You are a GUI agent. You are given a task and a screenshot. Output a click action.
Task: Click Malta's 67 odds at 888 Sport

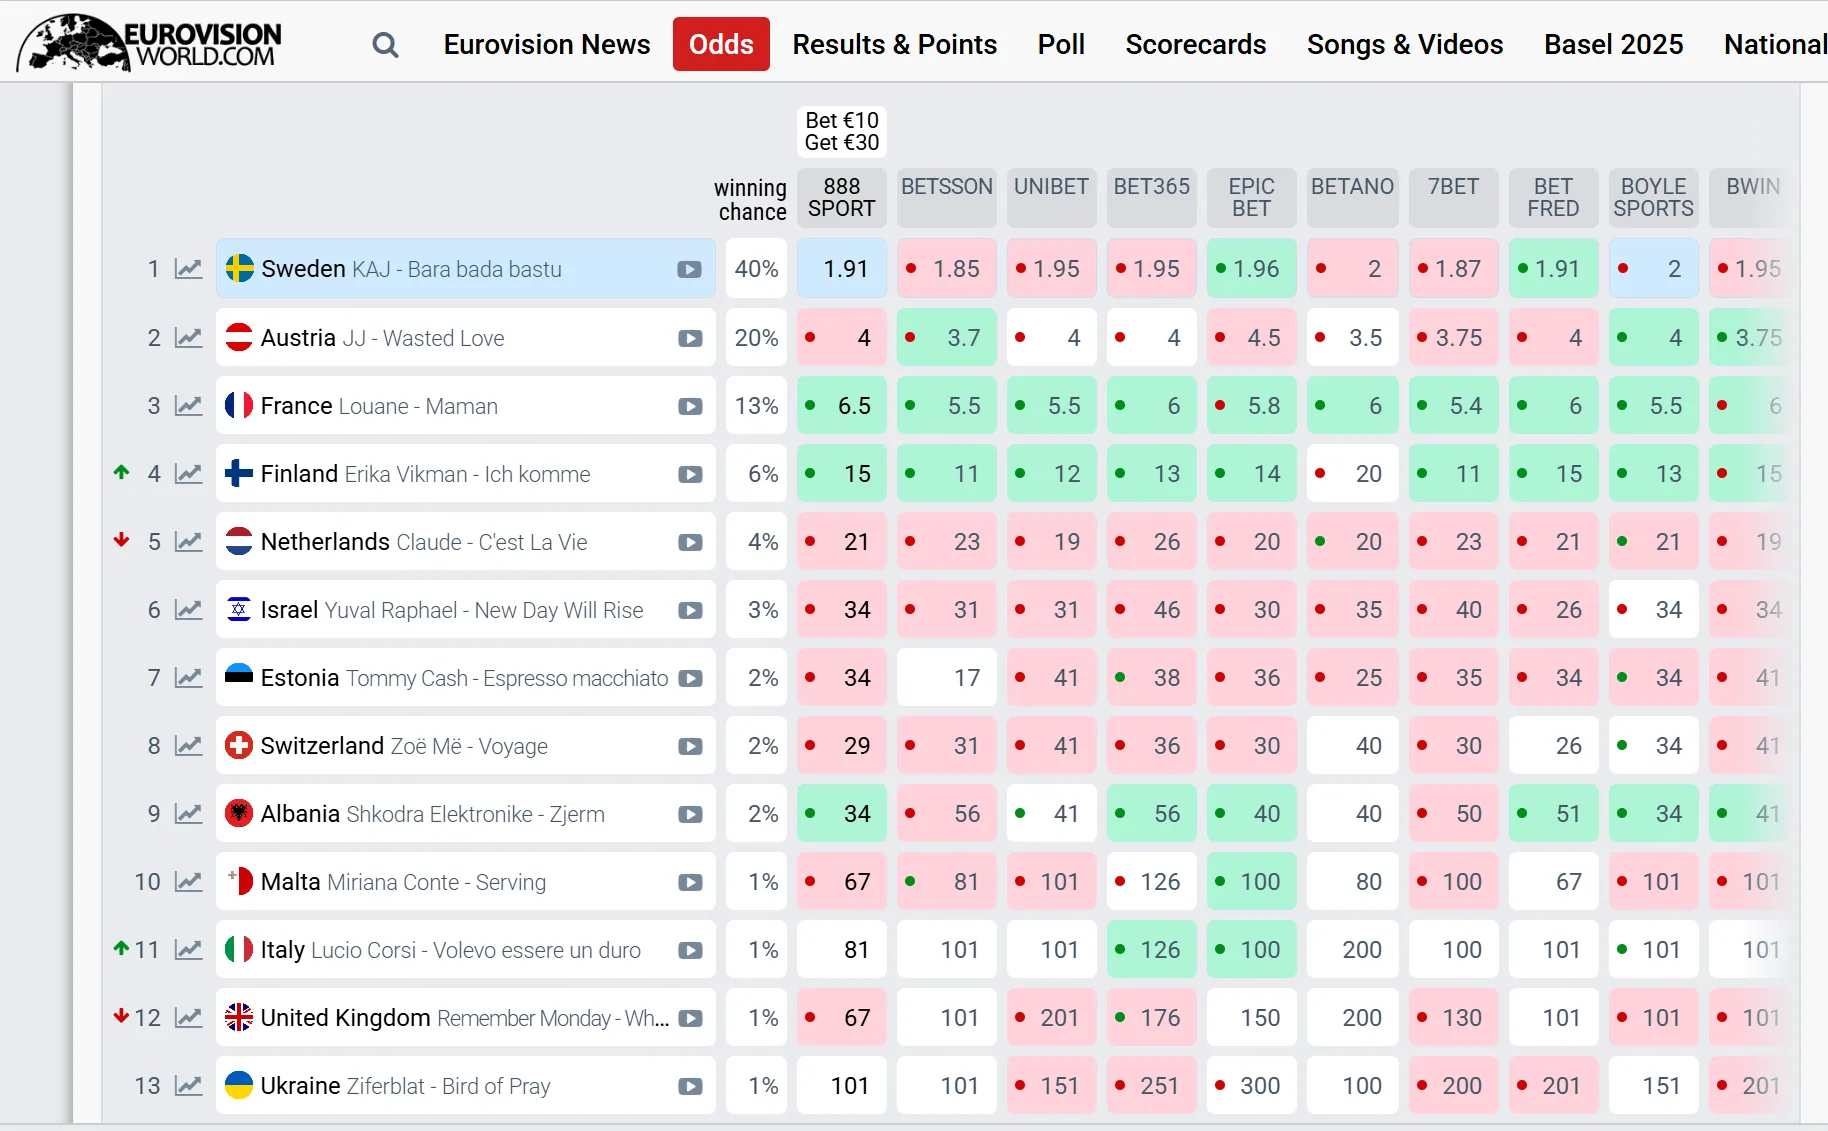[x=842, y=882]
